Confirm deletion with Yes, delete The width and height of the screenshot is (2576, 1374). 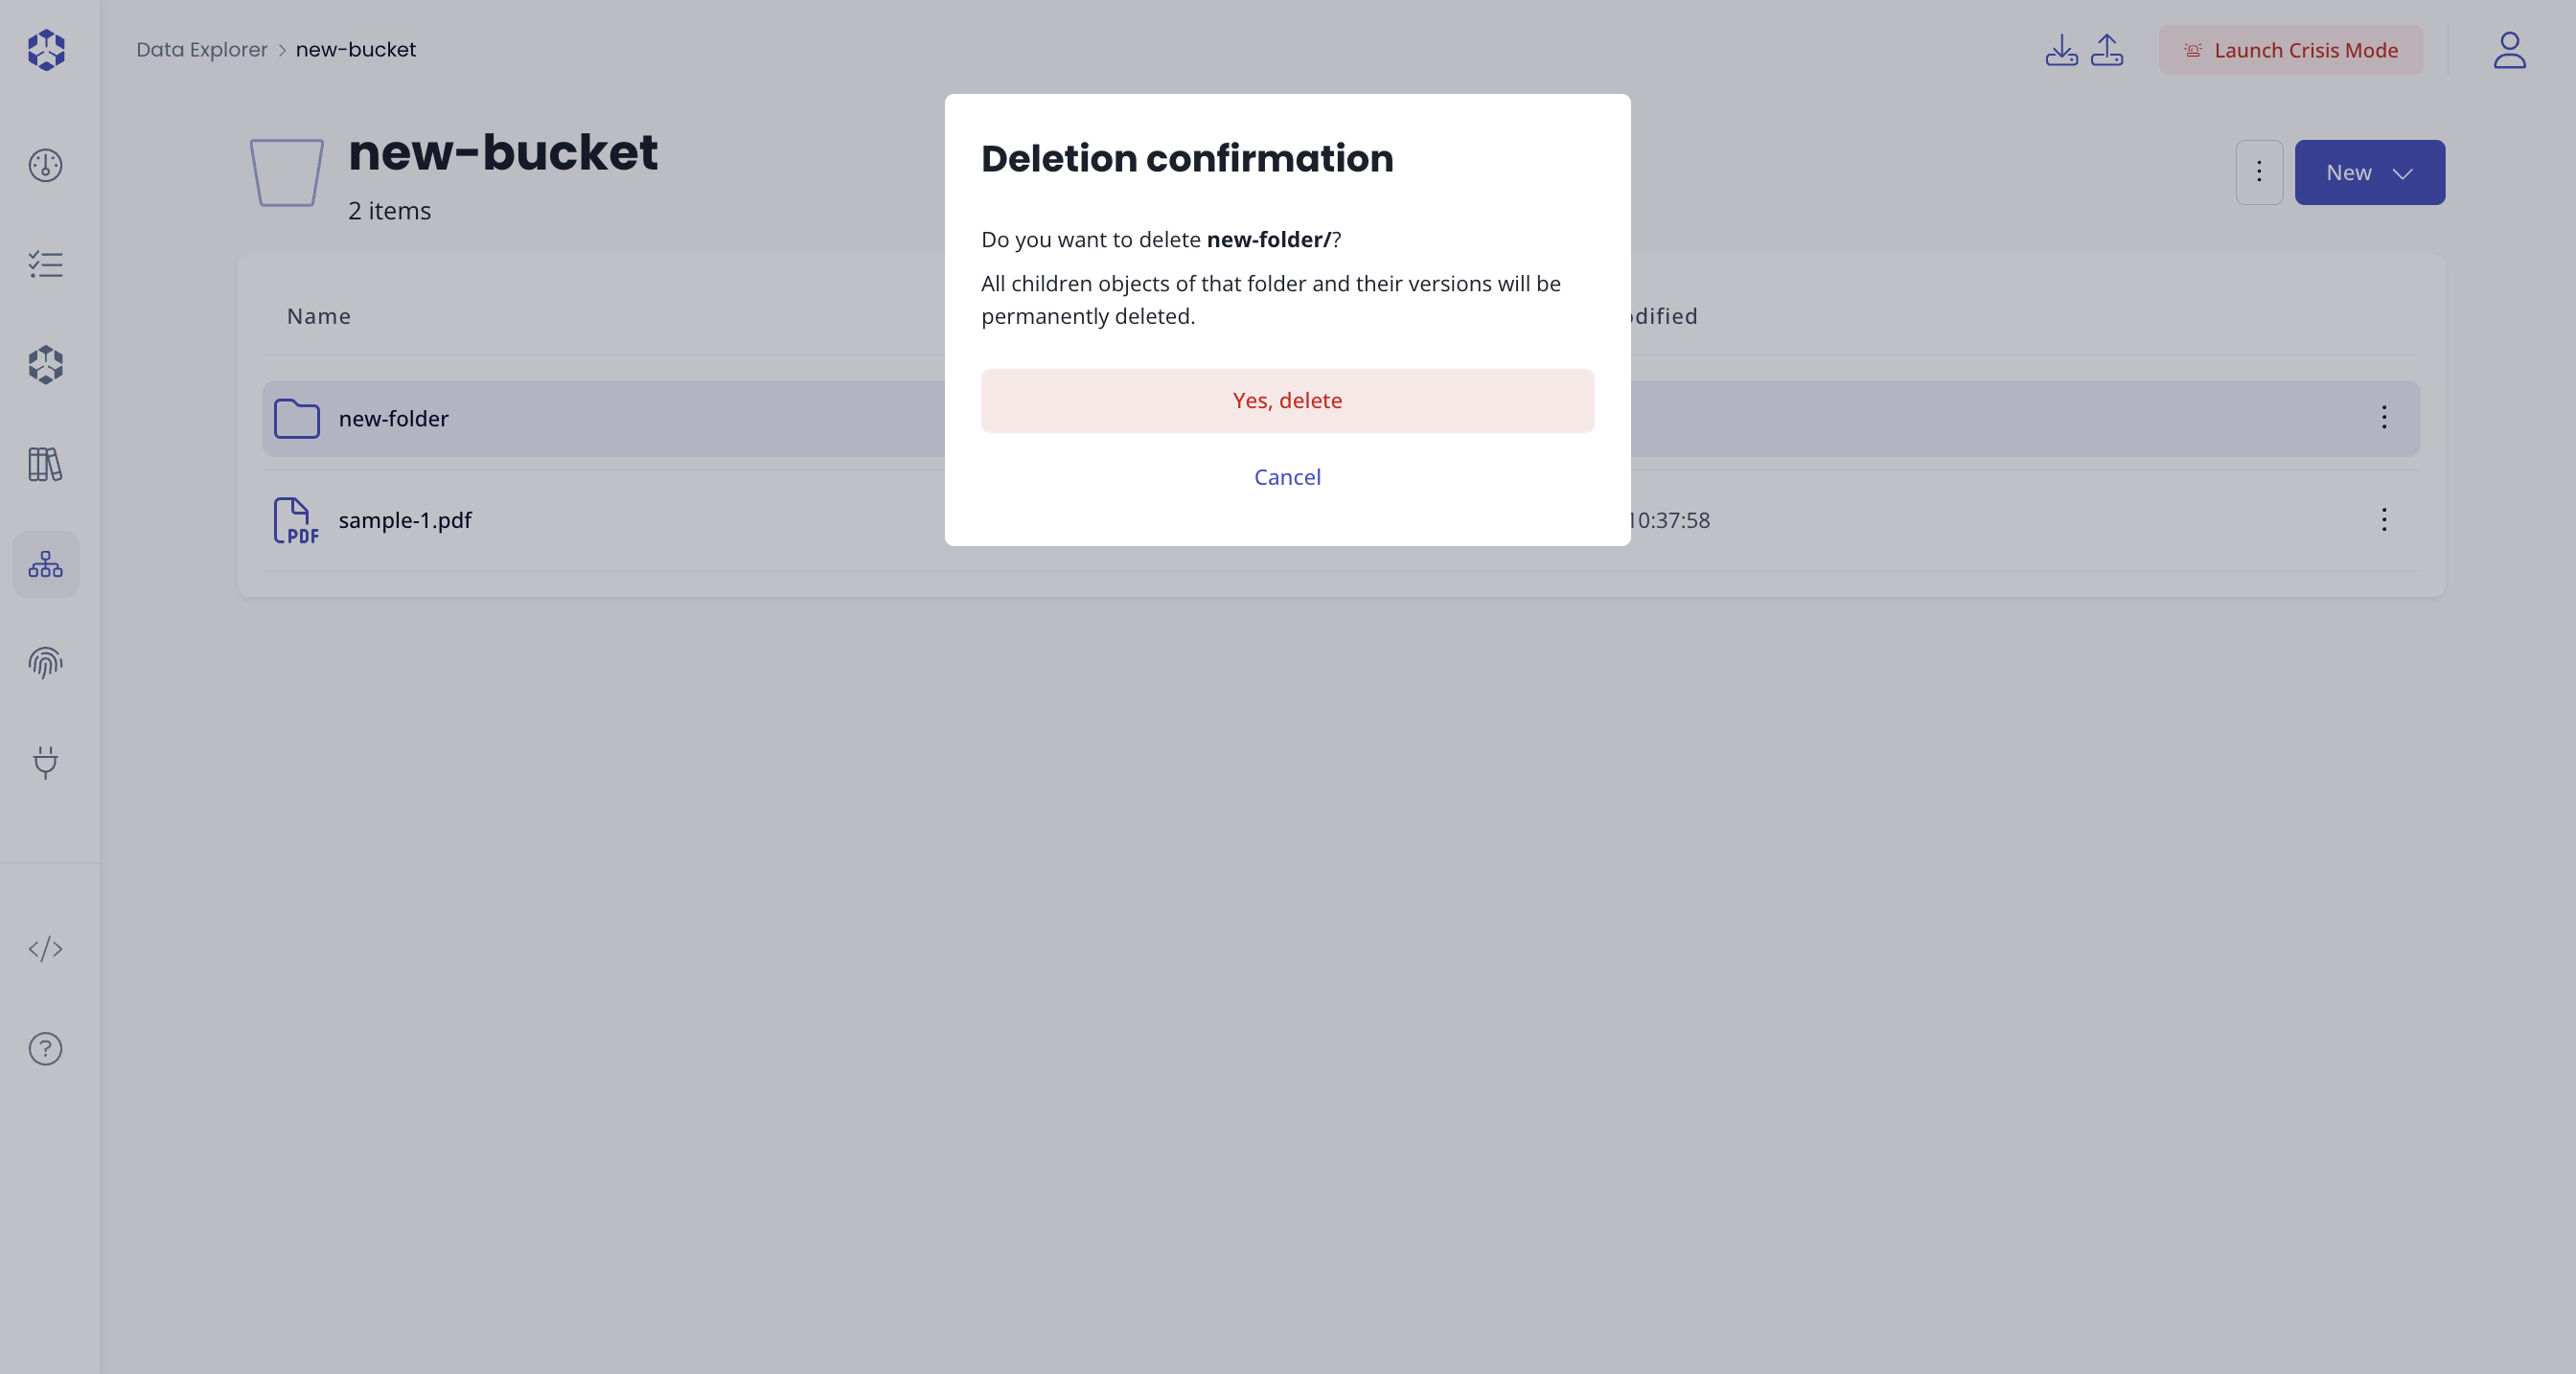[x=1287, y=401]
